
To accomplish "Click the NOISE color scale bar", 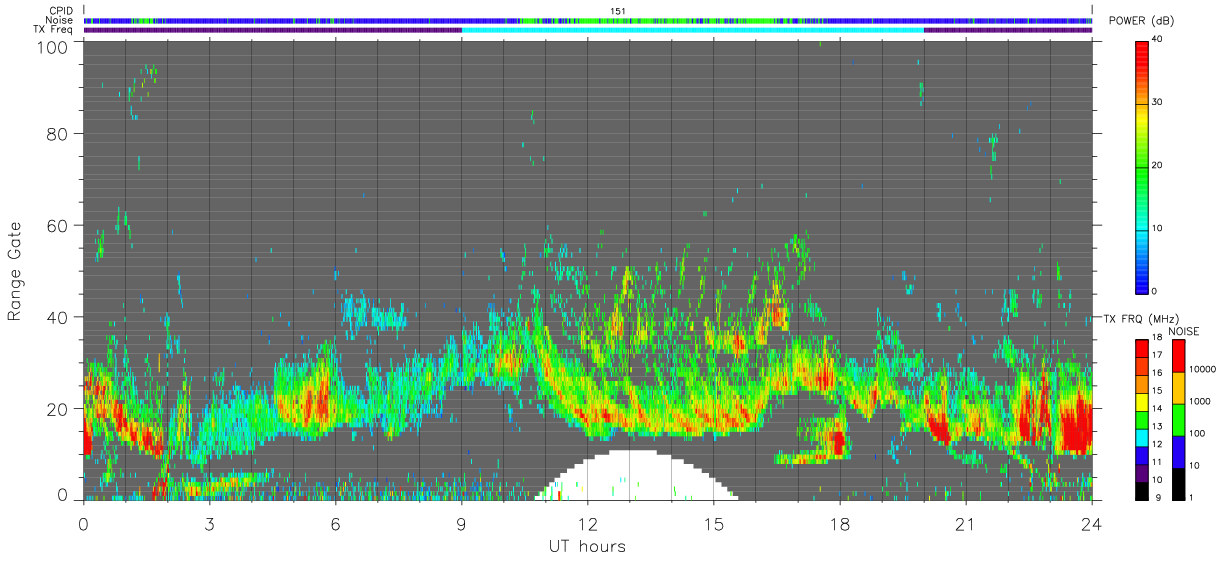I will pyautogui.click(x=1178, y=420).
